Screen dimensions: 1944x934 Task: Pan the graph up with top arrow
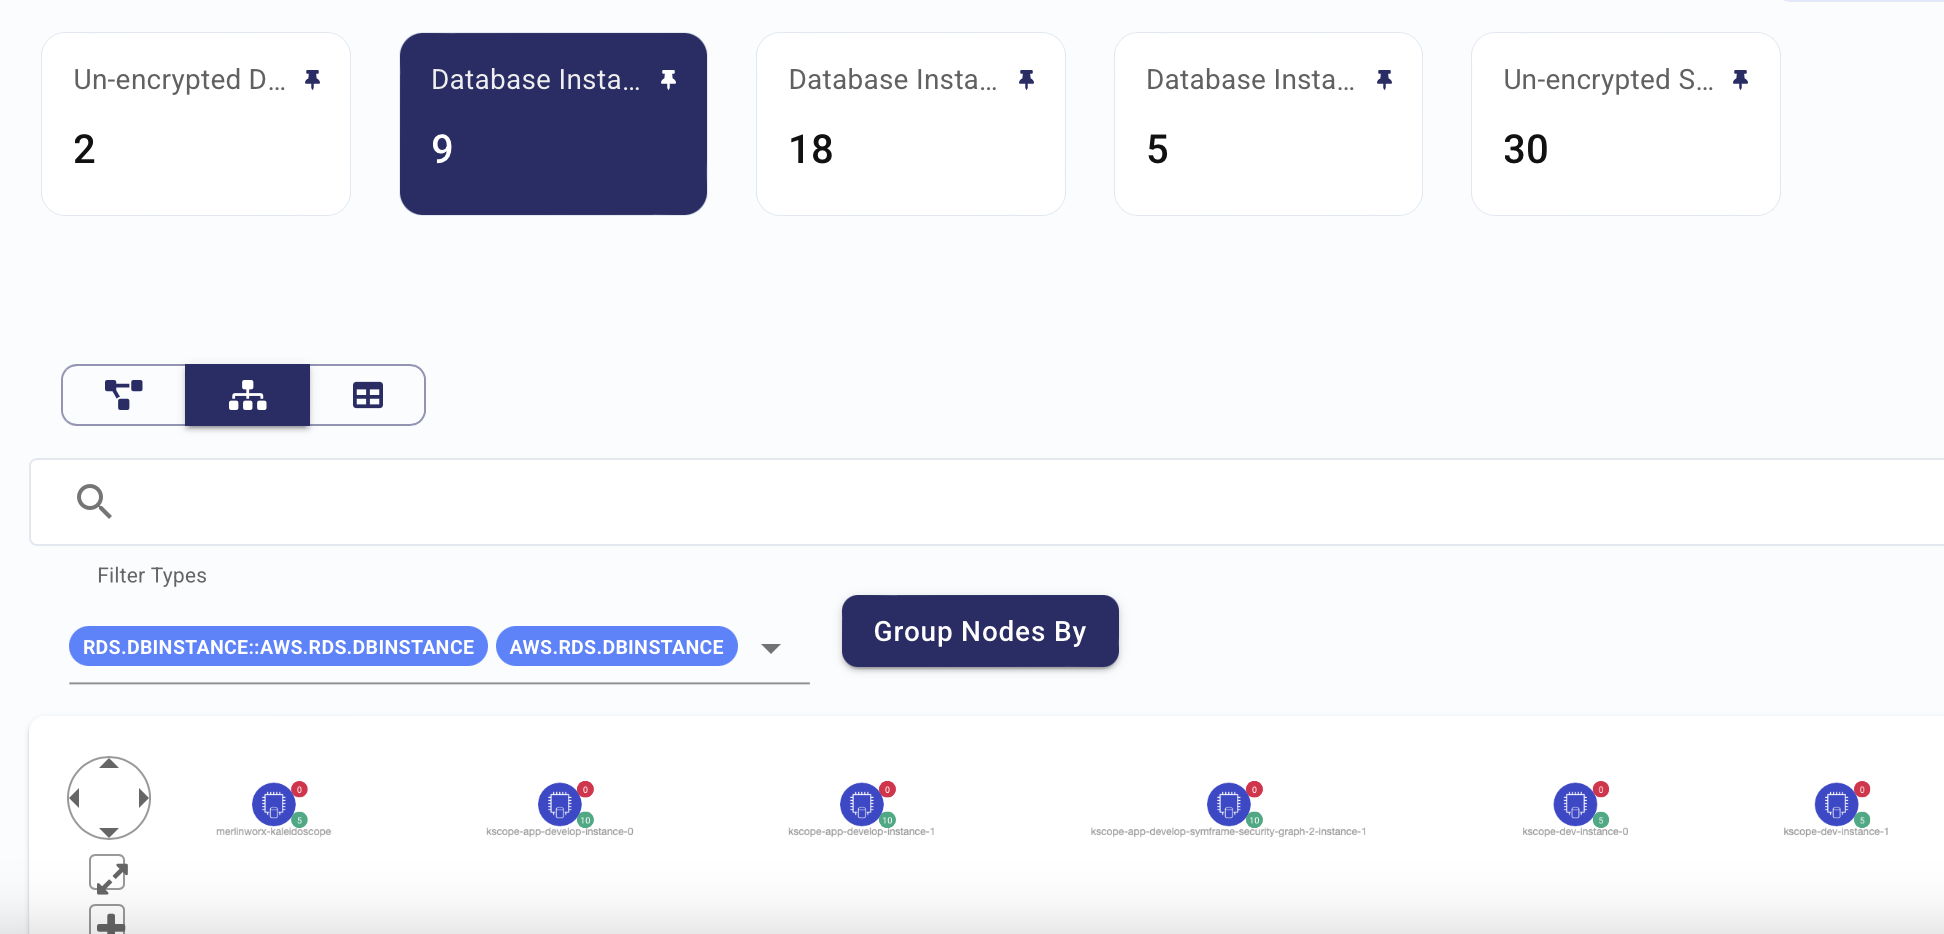point(109,764)
